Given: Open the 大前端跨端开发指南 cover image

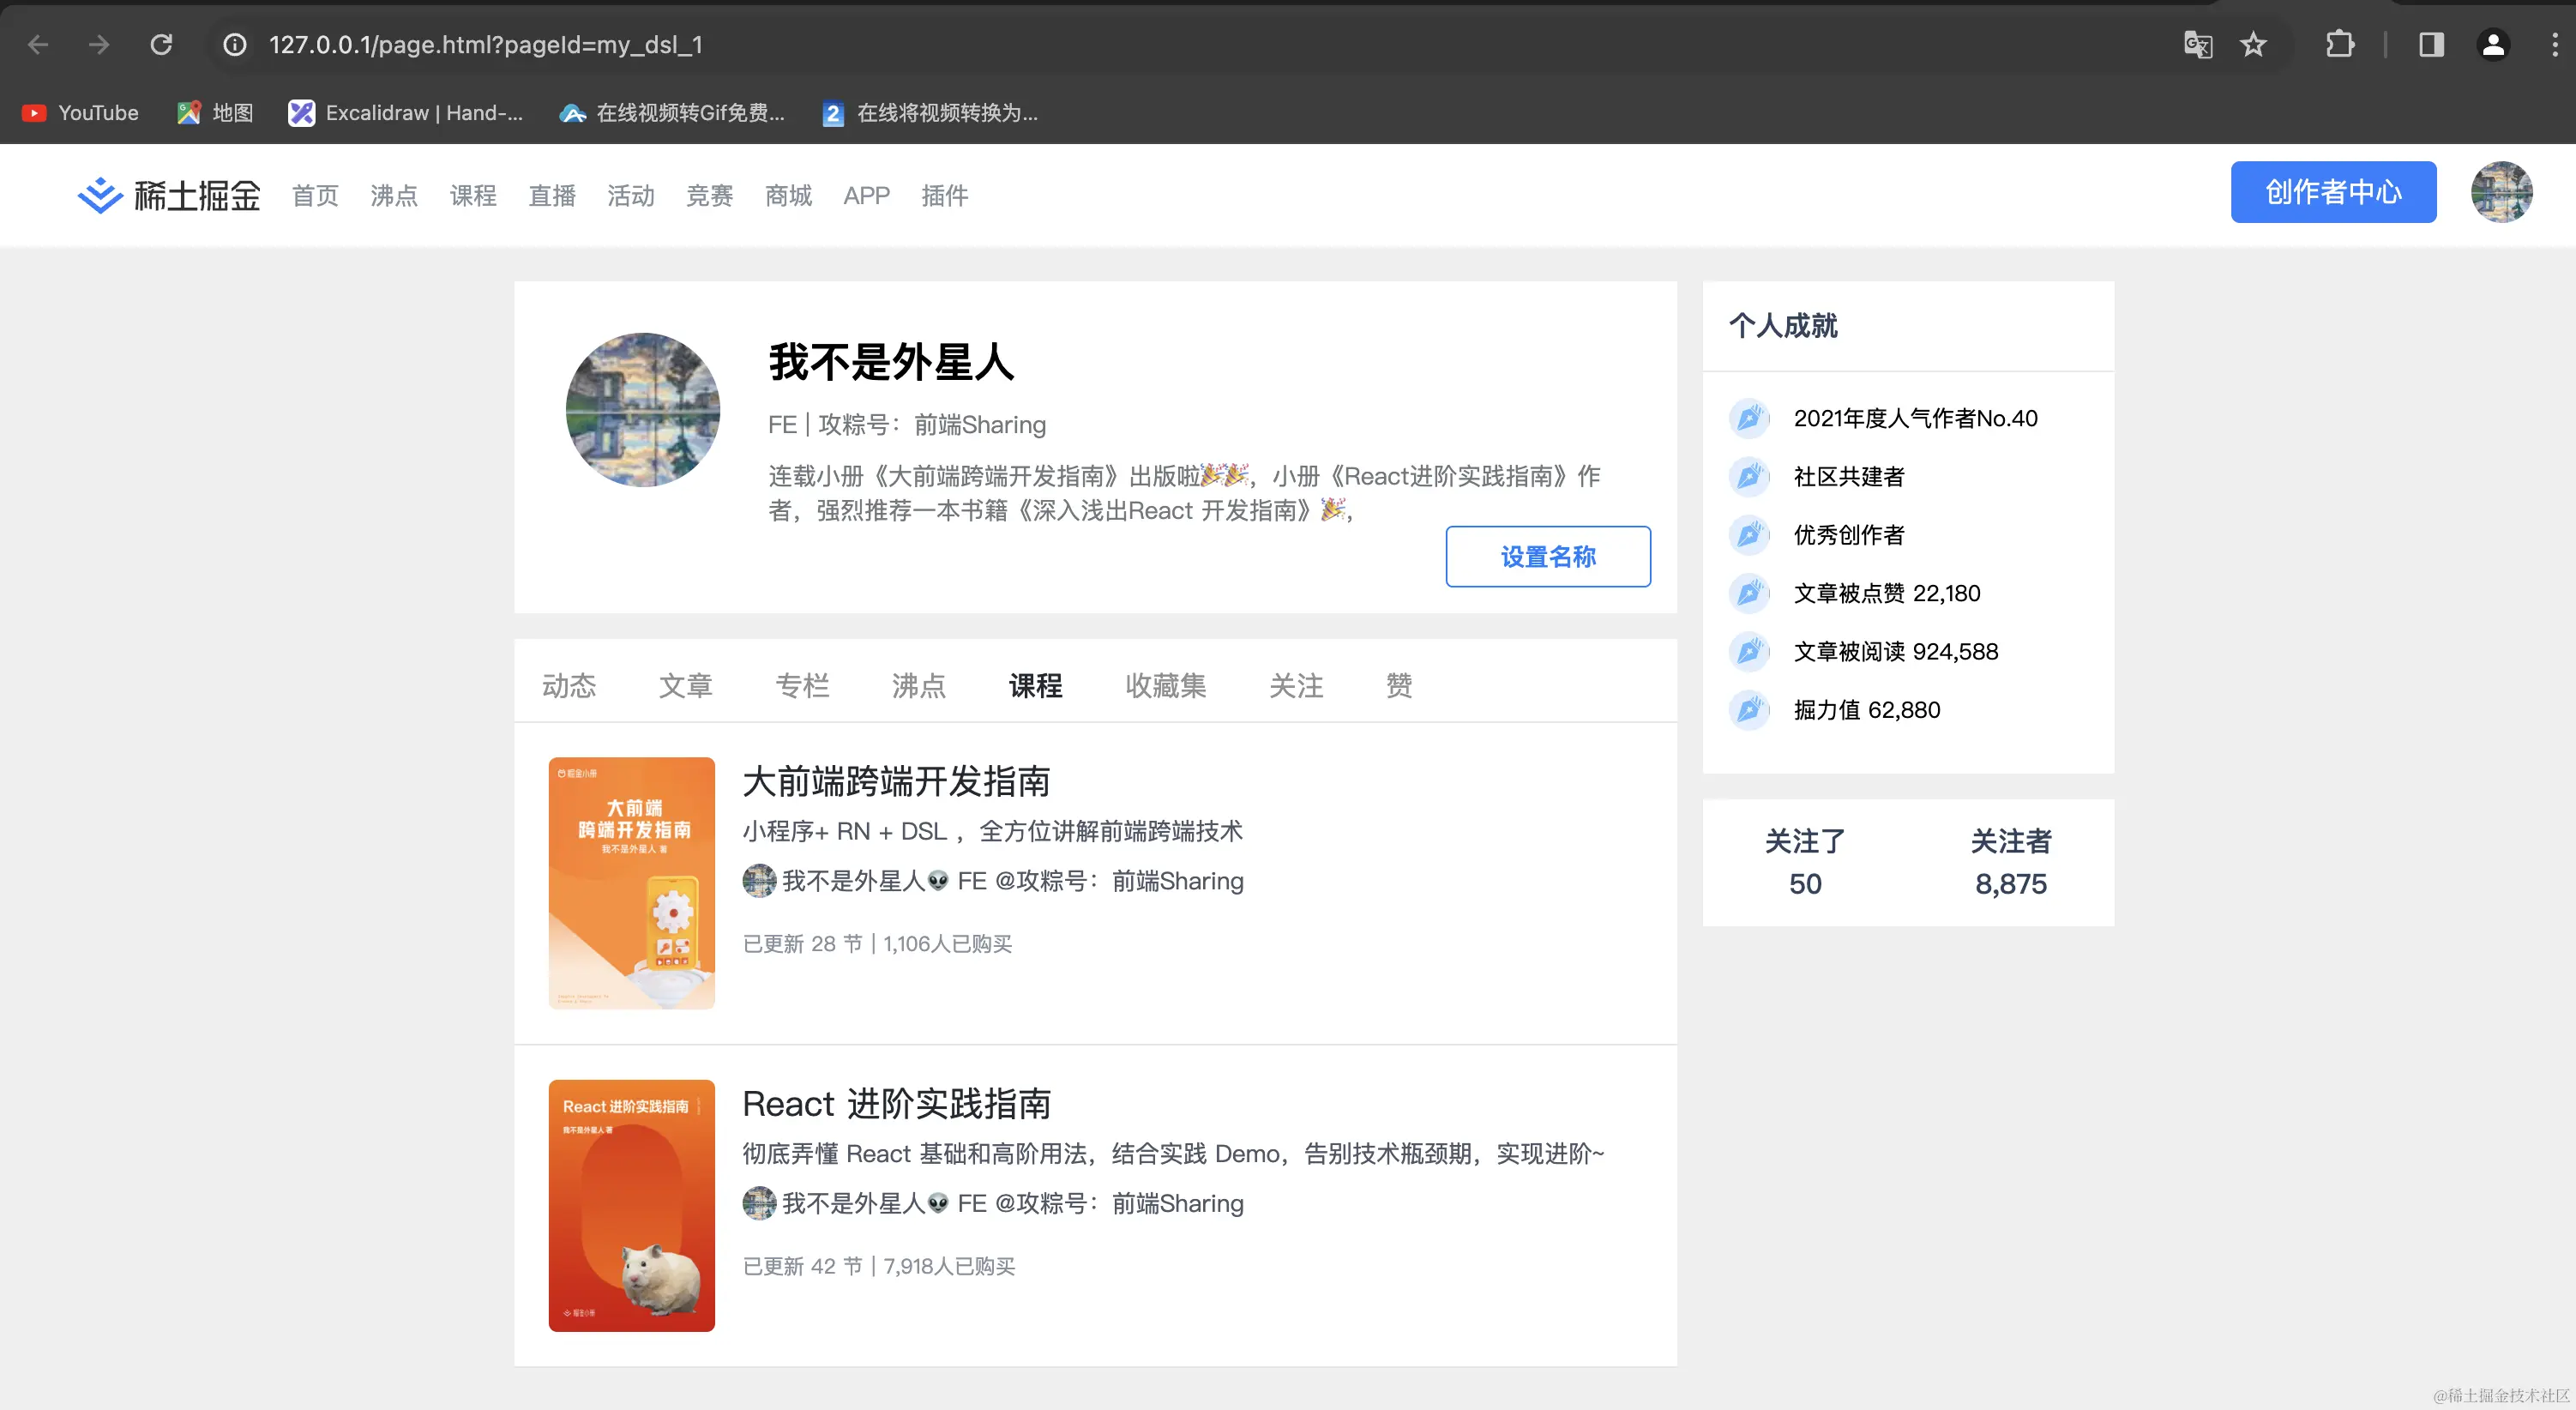Looking at the screenshot, I should coord(632,883).
